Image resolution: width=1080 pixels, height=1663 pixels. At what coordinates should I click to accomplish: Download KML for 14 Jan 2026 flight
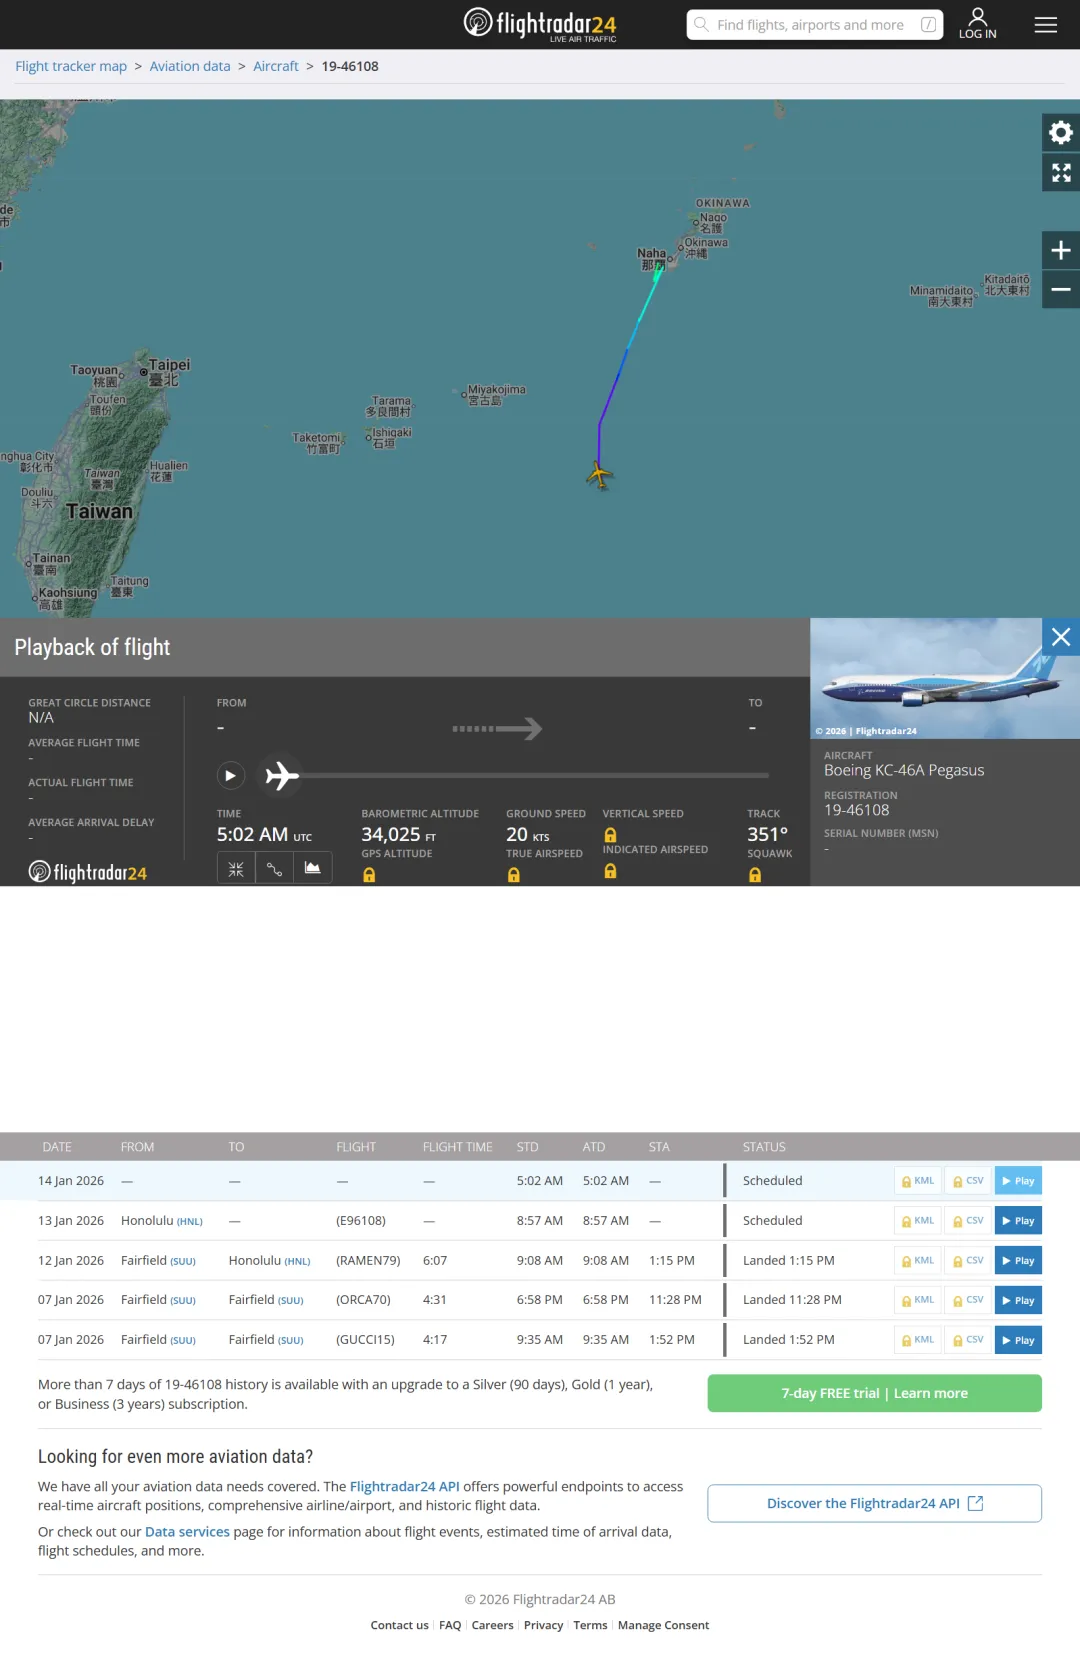918,1181
